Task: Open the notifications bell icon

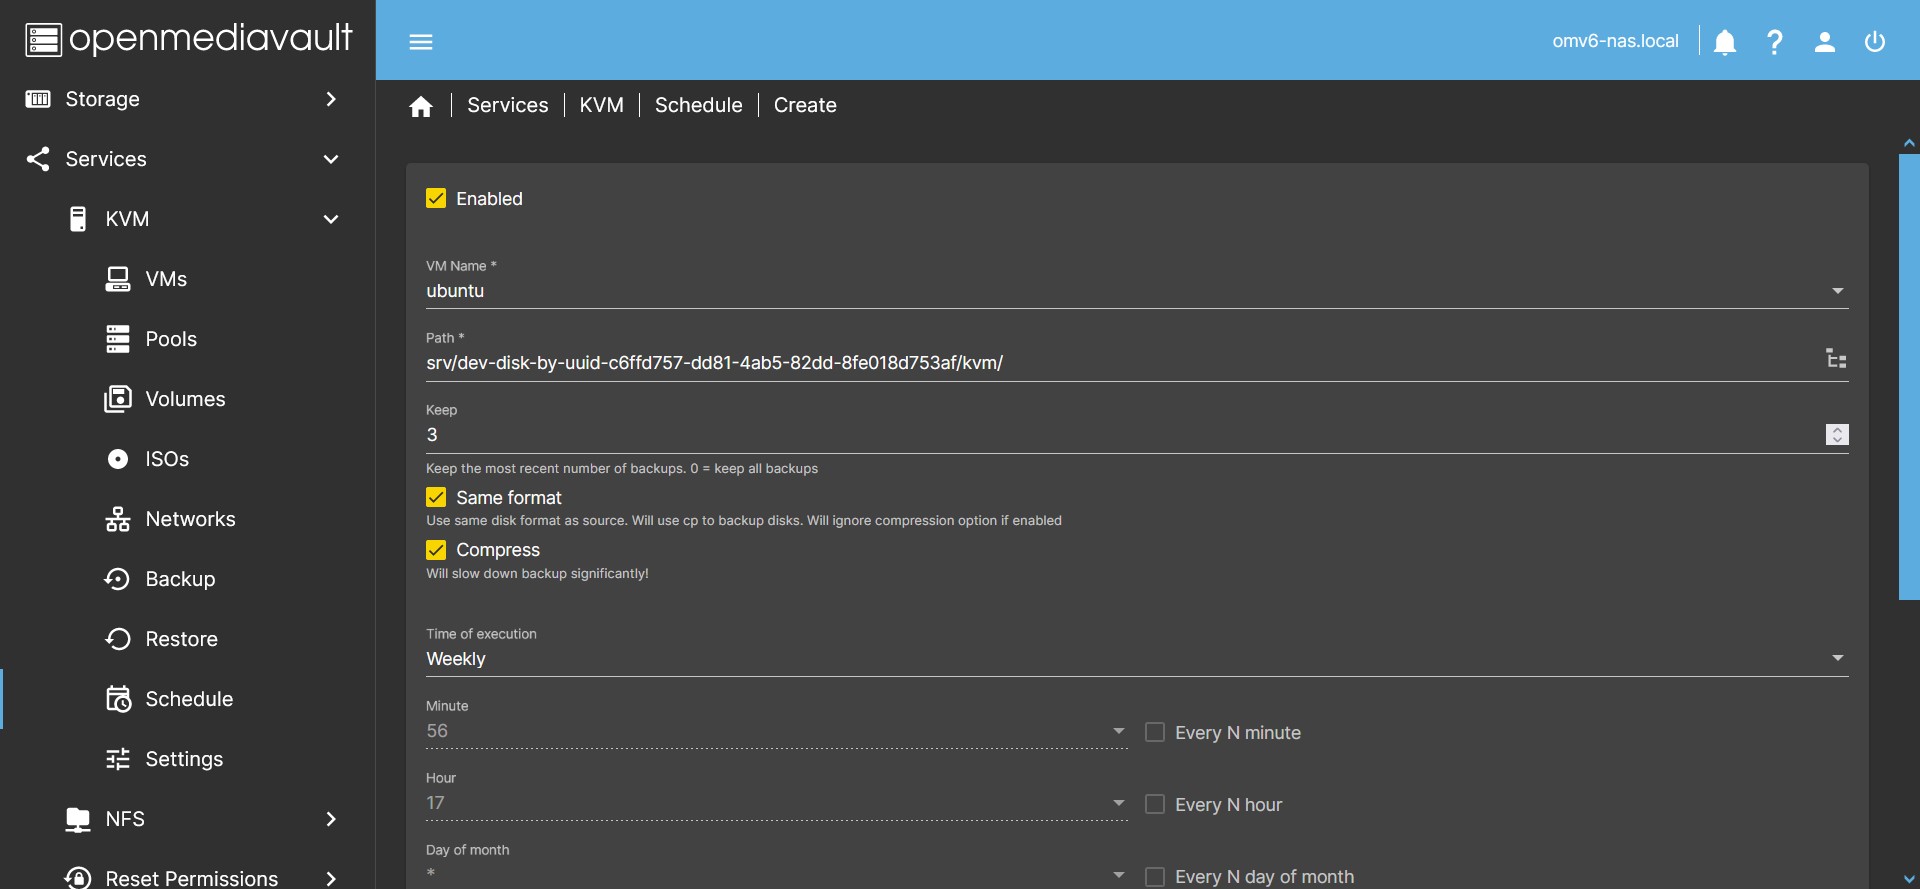Action: pyautogui.click(x=1724, y=41)
